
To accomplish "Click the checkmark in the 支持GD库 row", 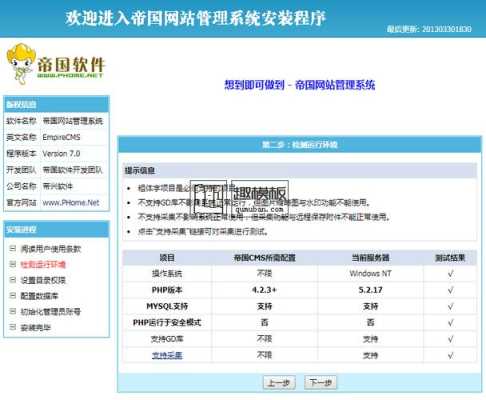I will [x=450, y=339].
